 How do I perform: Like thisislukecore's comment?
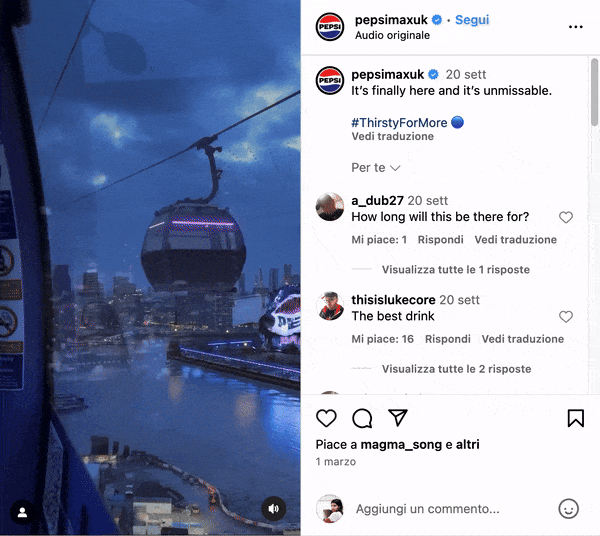click(x=566, y=316)
